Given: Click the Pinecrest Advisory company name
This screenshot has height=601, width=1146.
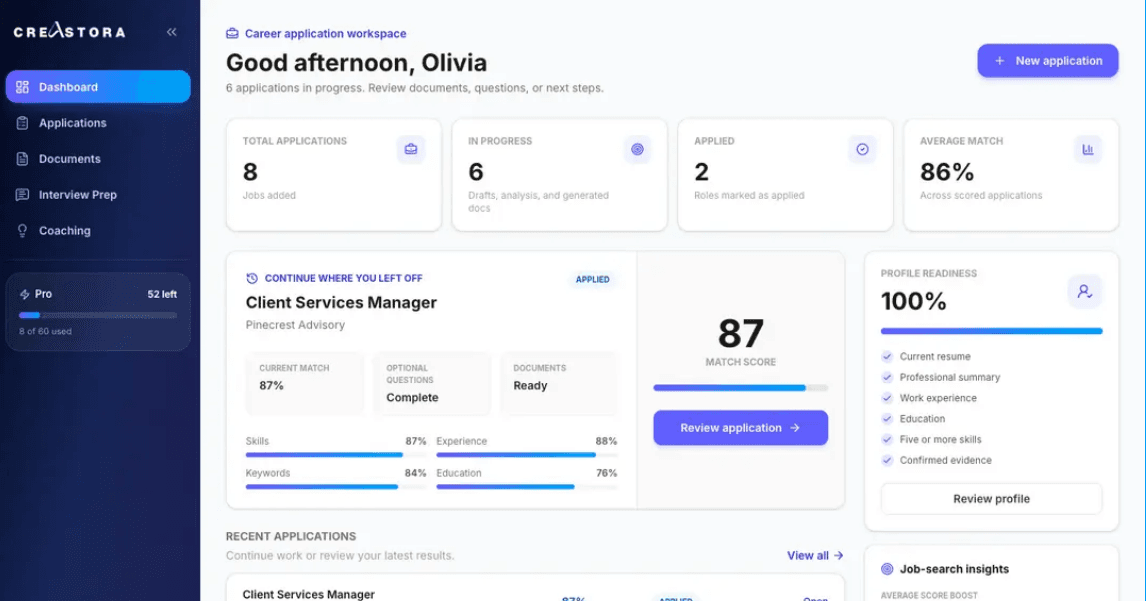Looking at the screenshot, I should click(x=295, y=325).
